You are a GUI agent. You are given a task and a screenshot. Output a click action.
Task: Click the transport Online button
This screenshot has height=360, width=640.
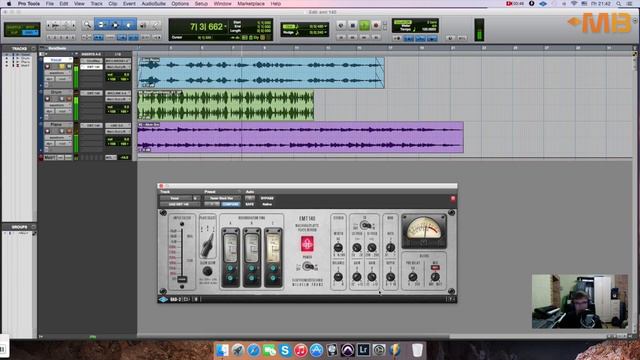click(341, 25)
